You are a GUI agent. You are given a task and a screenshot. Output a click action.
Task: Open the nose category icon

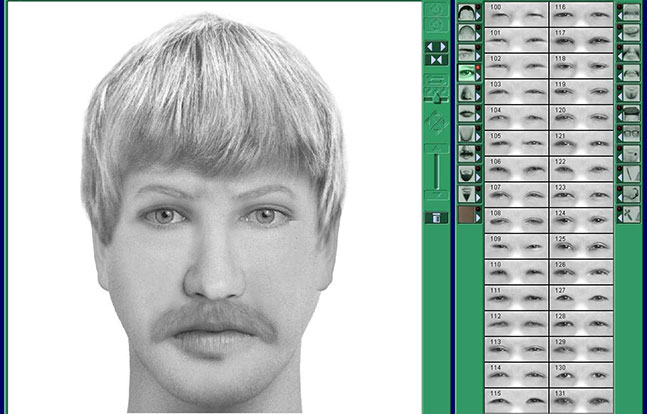(x=466, y=93)
